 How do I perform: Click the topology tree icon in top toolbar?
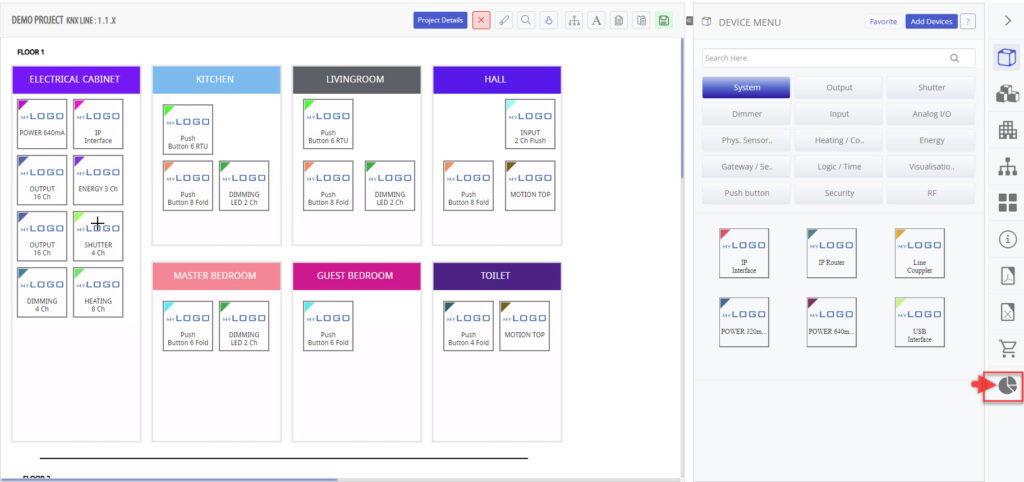click(x=574, y=20)
